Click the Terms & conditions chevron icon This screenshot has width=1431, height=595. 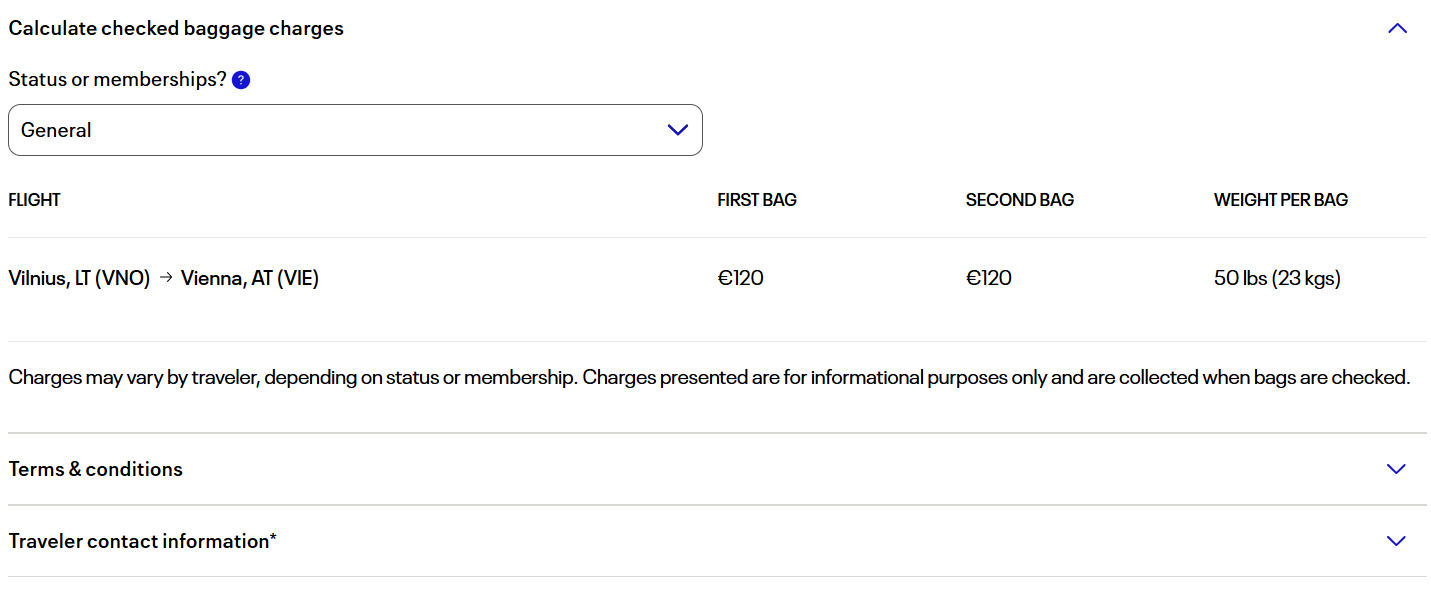(x=1396, y=469)
